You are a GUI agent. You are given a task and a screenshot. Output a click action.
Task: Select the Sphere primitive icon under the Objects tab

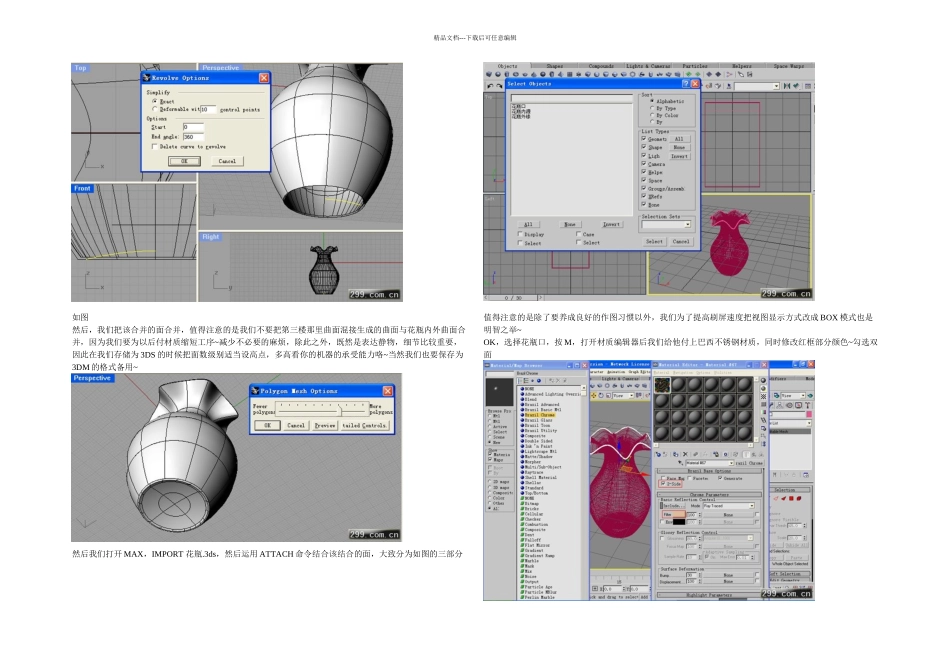coord(498,75)
